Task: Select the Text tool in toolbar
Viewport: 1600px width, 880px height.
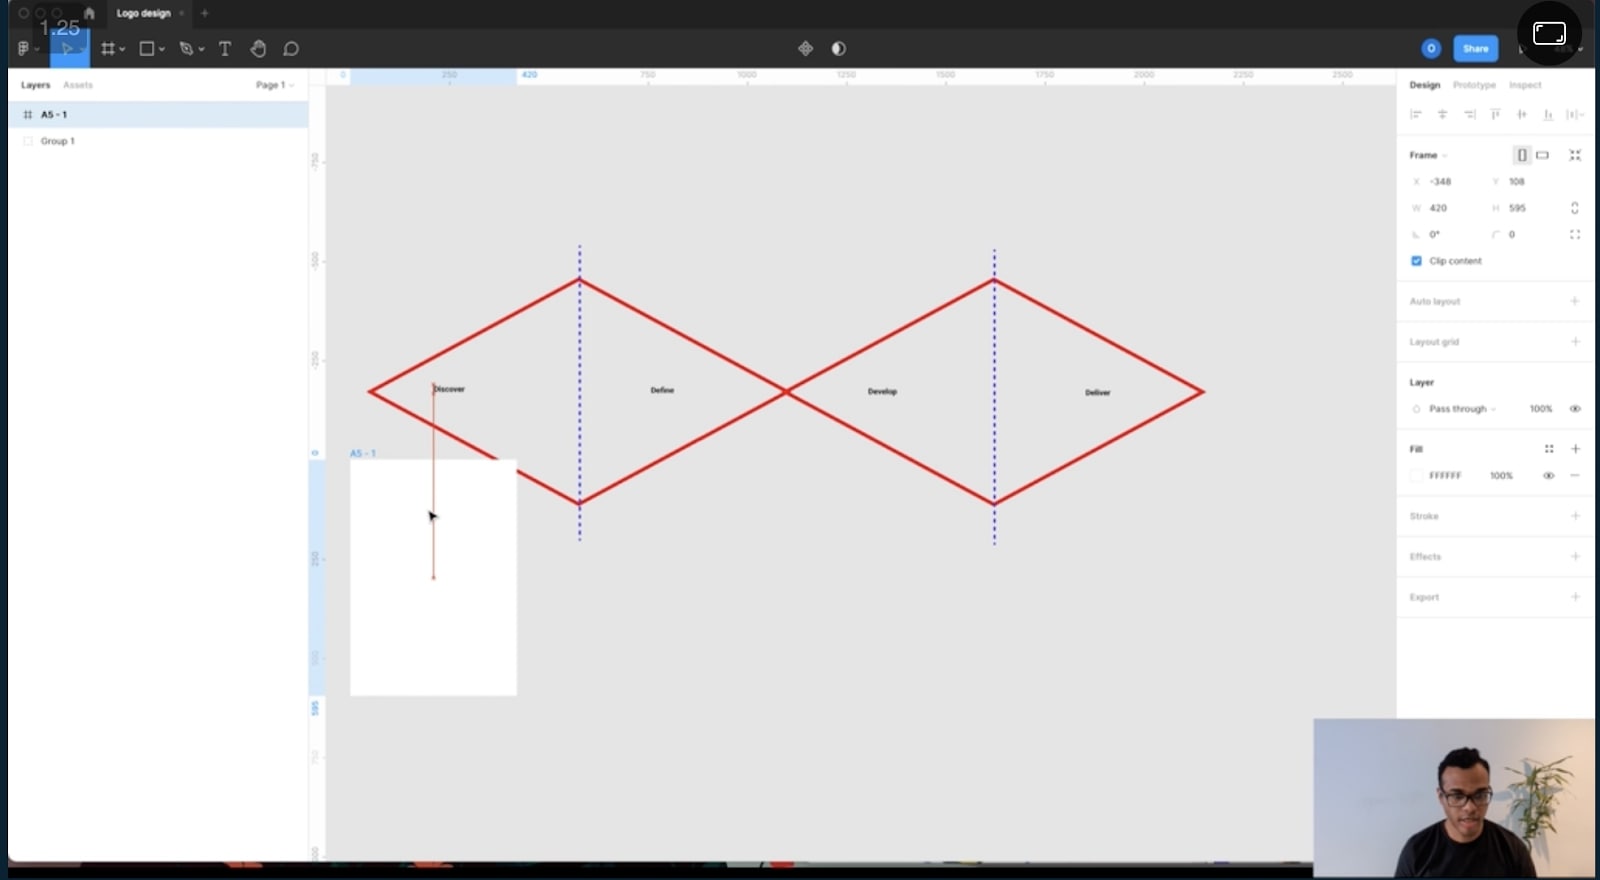Action: pyautogui.click(x=225, y=49)
